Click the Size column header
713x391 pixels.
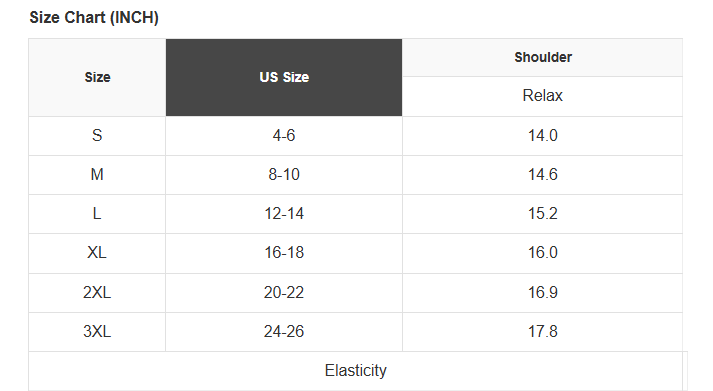tap(97, 77)
